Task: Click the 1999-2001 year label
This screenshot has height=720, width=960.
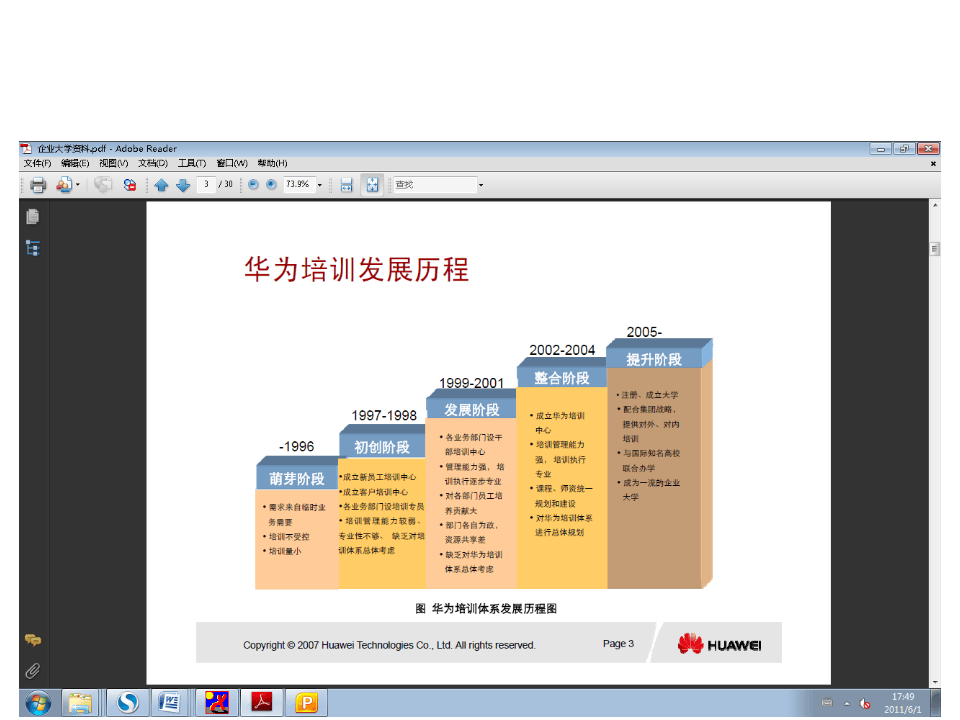Action: pyautogui.click(x=471, y=383)
